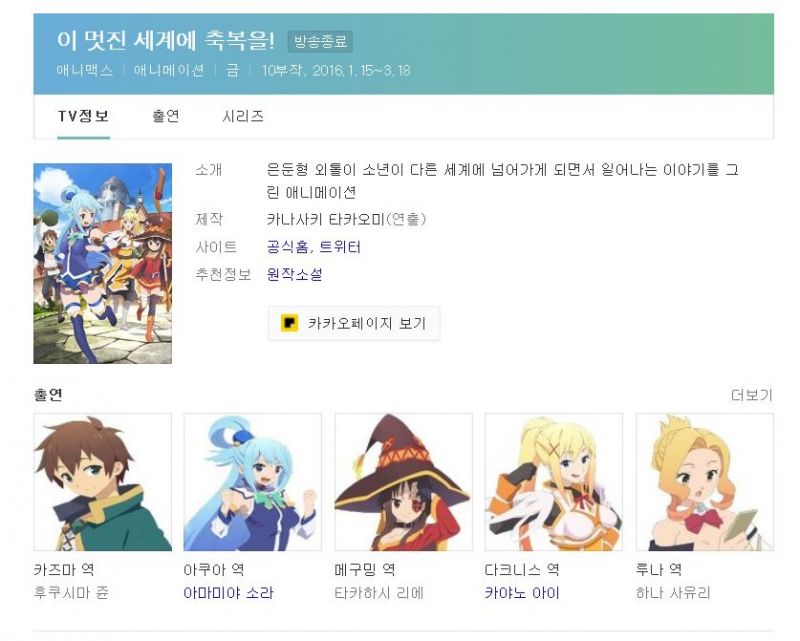Select the TV정보 tab

click(x=83, y=116)
